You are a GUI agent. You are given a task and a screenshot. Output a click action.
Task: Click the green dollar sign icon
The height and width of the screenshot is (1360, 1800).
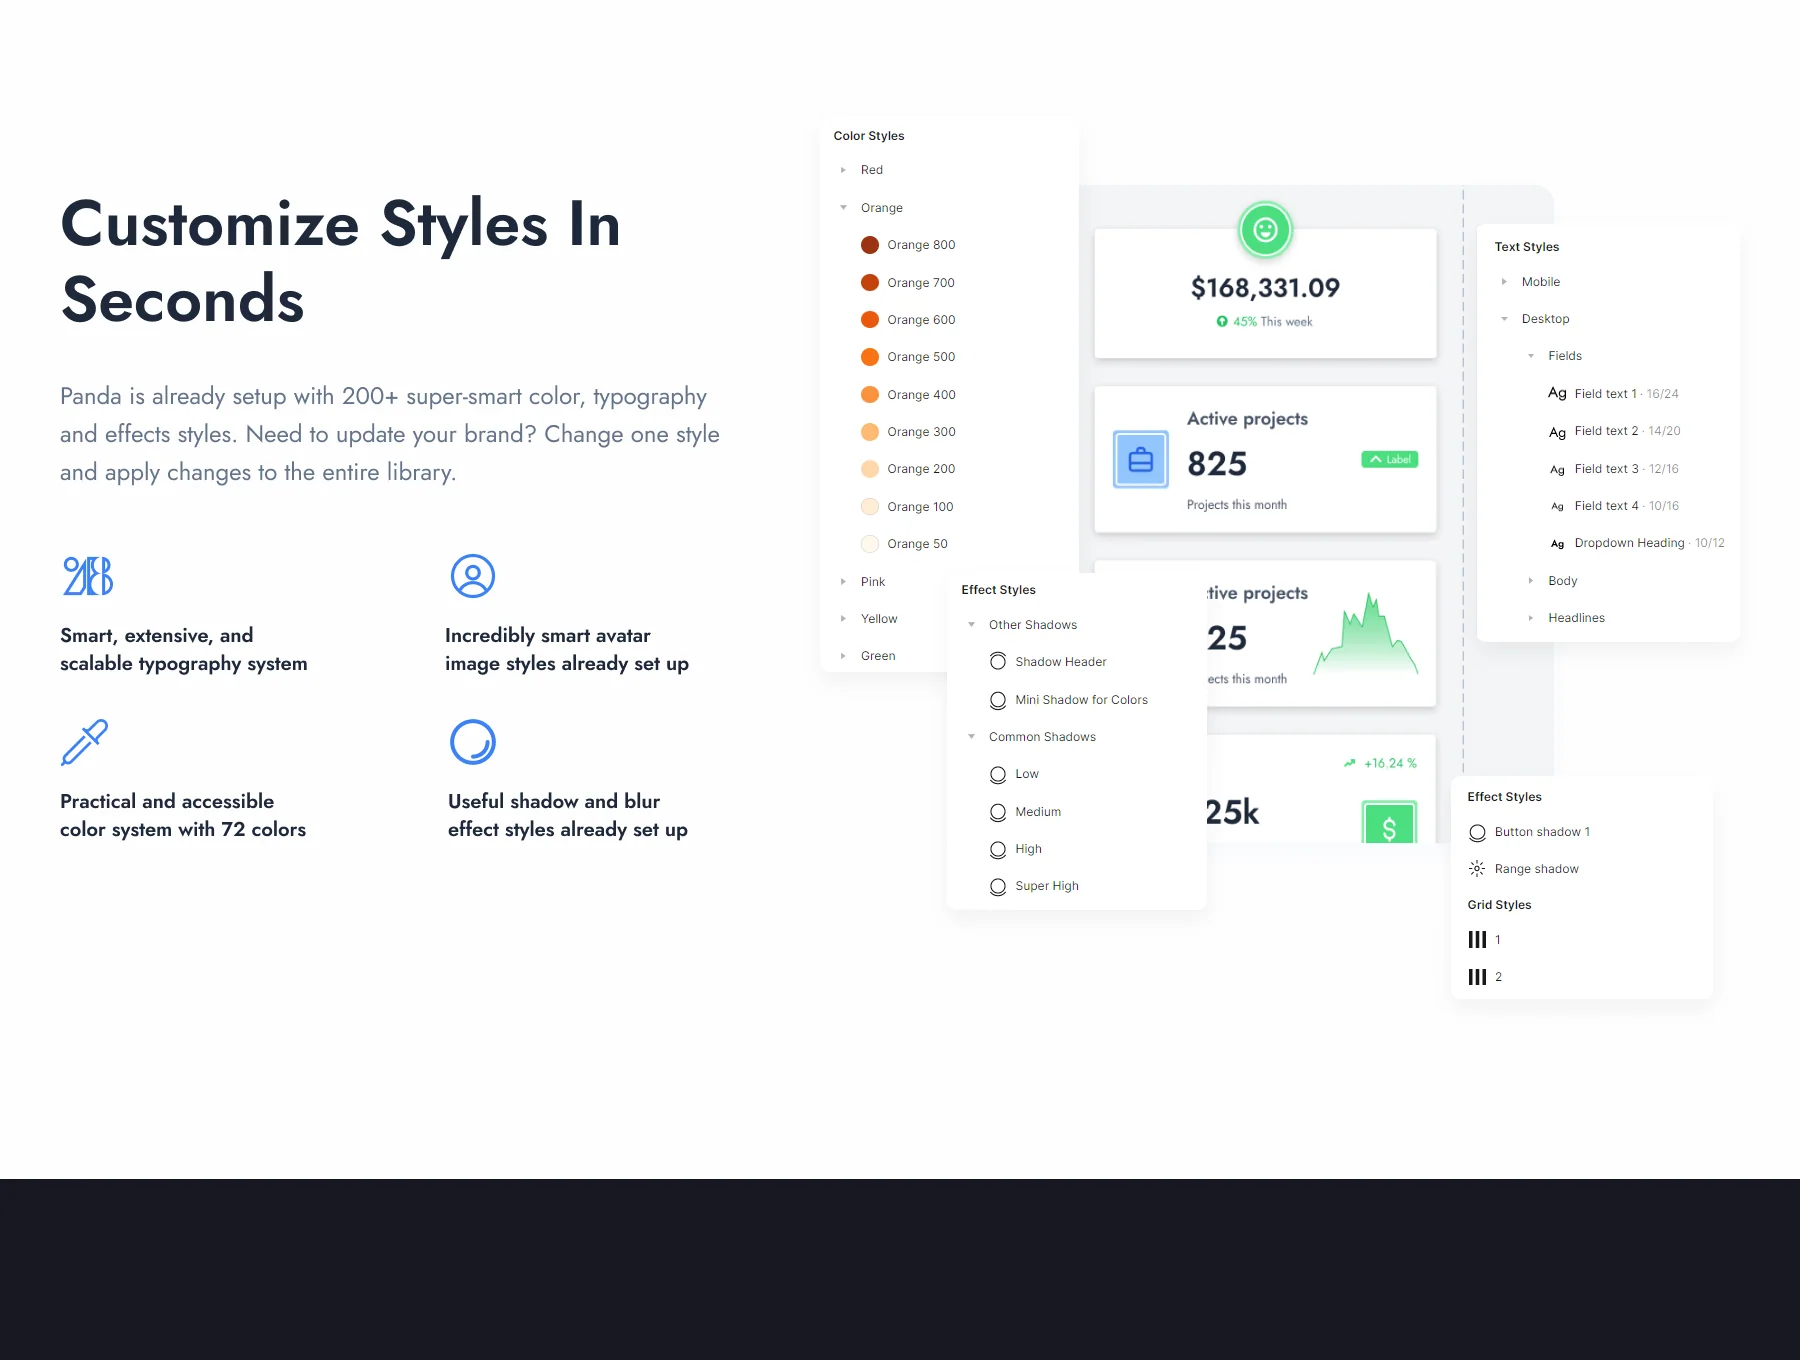pyautogui.click(x=1389, y=824)
